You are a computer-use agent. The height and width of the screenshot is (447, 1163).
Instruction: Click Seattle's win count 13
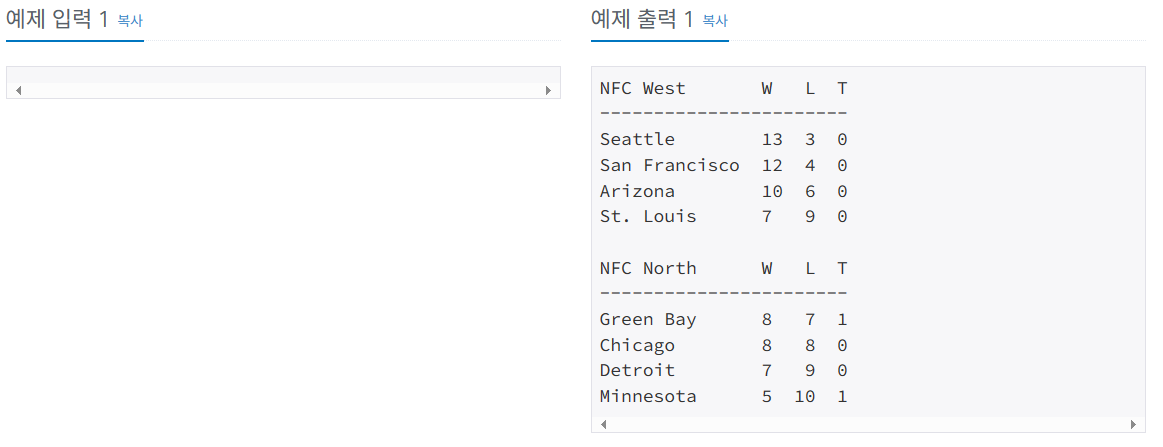click(772, 140)
